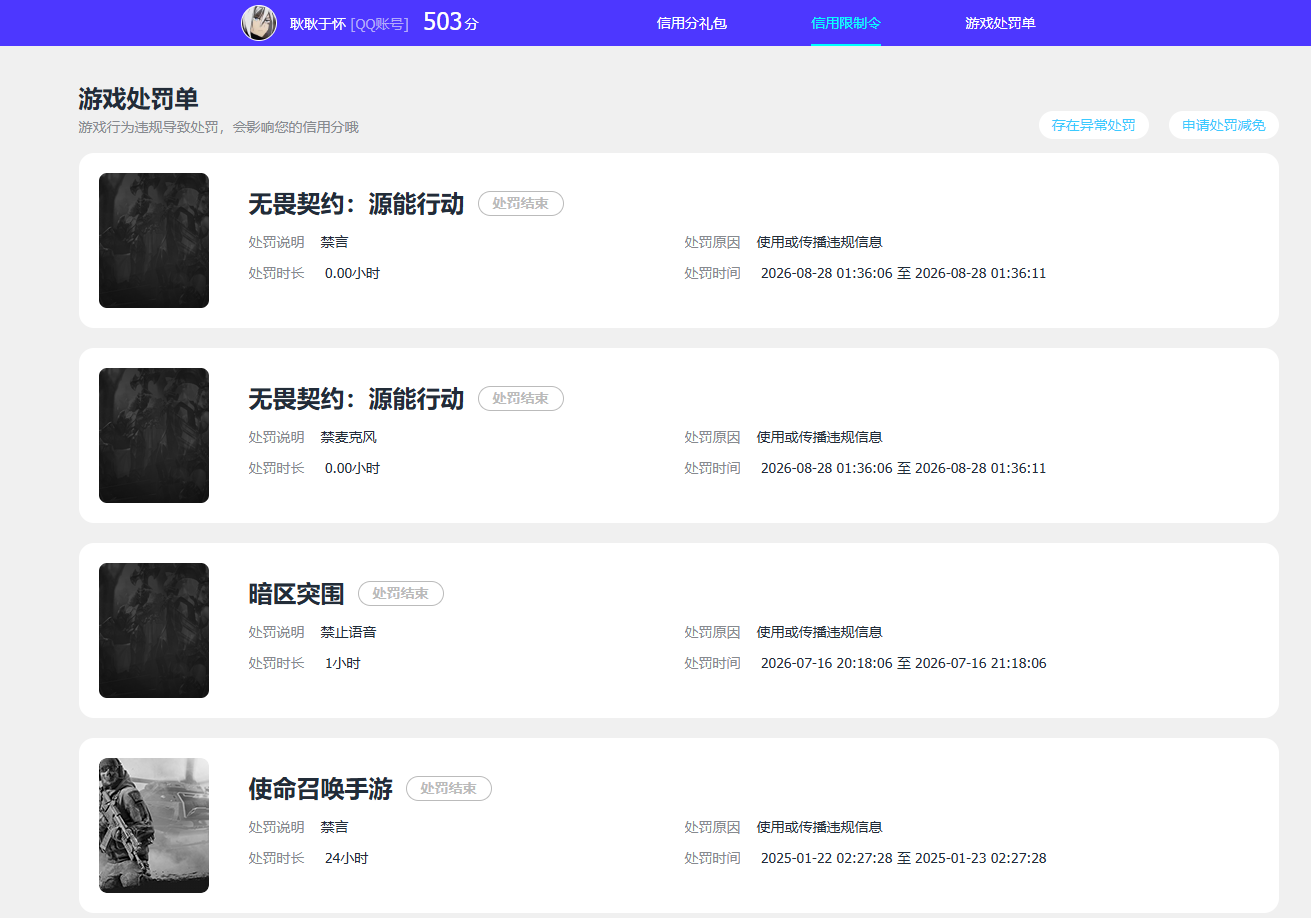
Task: Switch to the 信用限制令 tab
Action: (846, 23)
